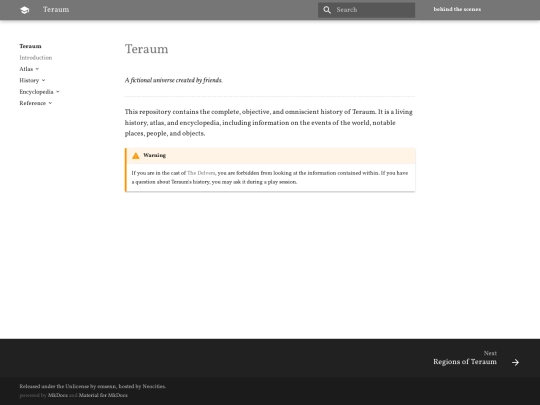The height and width of the screenshot is (405, 540).
Task: Click the 'Next' label in footer
Action: (x=490, y=353)
